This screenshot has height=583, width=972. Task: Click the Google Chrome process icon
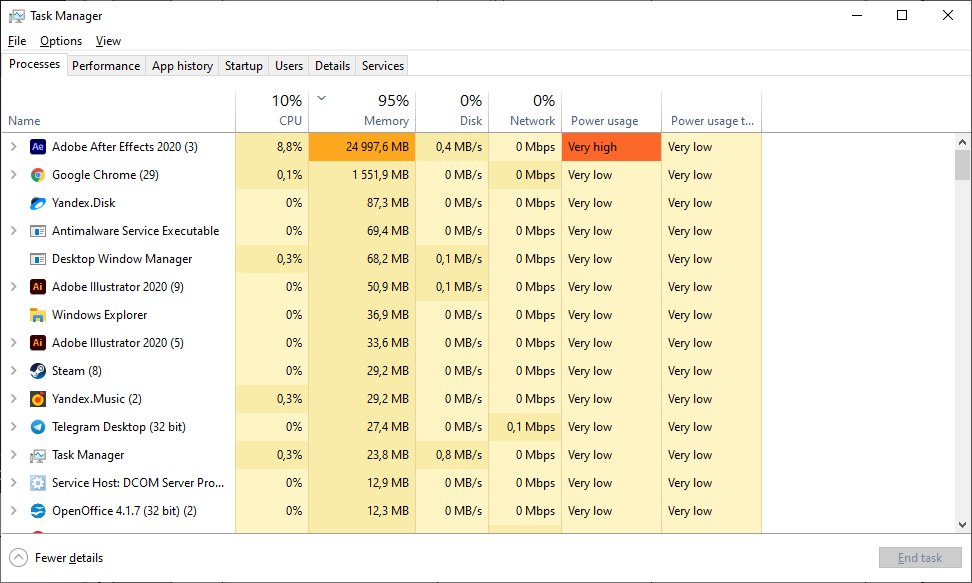(38, 175)
